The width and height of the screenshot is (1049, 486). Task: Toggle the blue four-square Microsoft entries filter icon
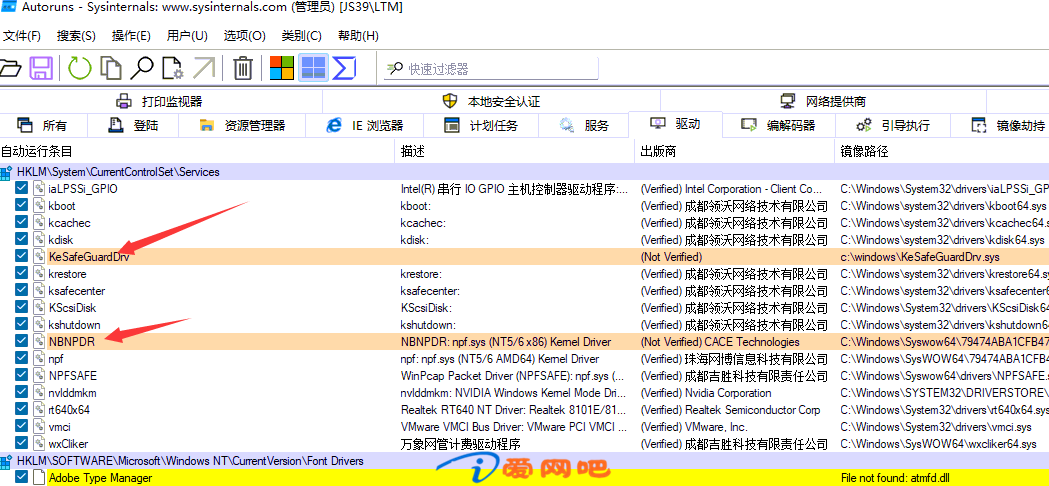[313, 68]
